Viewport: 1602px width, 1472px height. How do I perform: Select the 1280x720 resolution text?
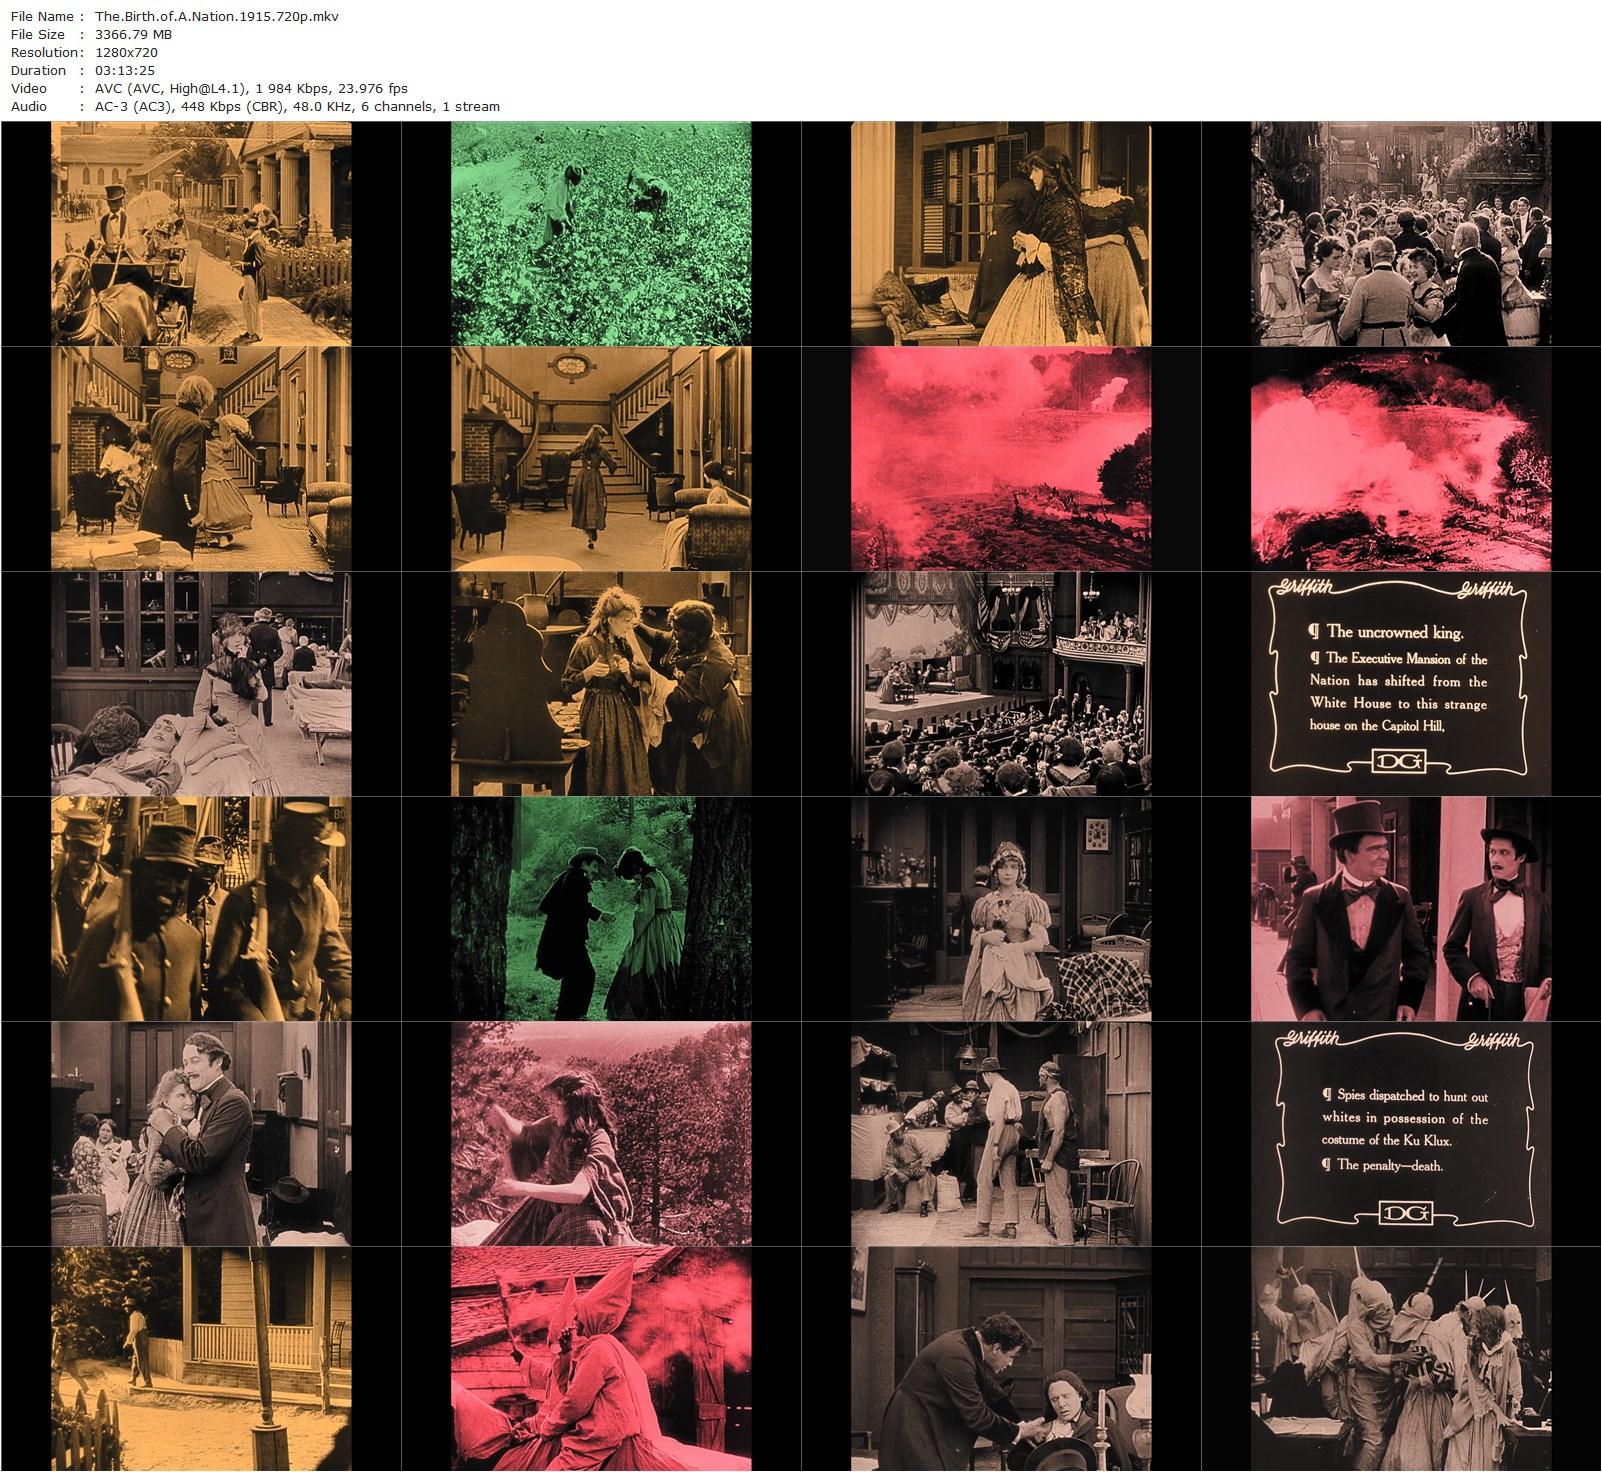[x=126, y=53]
